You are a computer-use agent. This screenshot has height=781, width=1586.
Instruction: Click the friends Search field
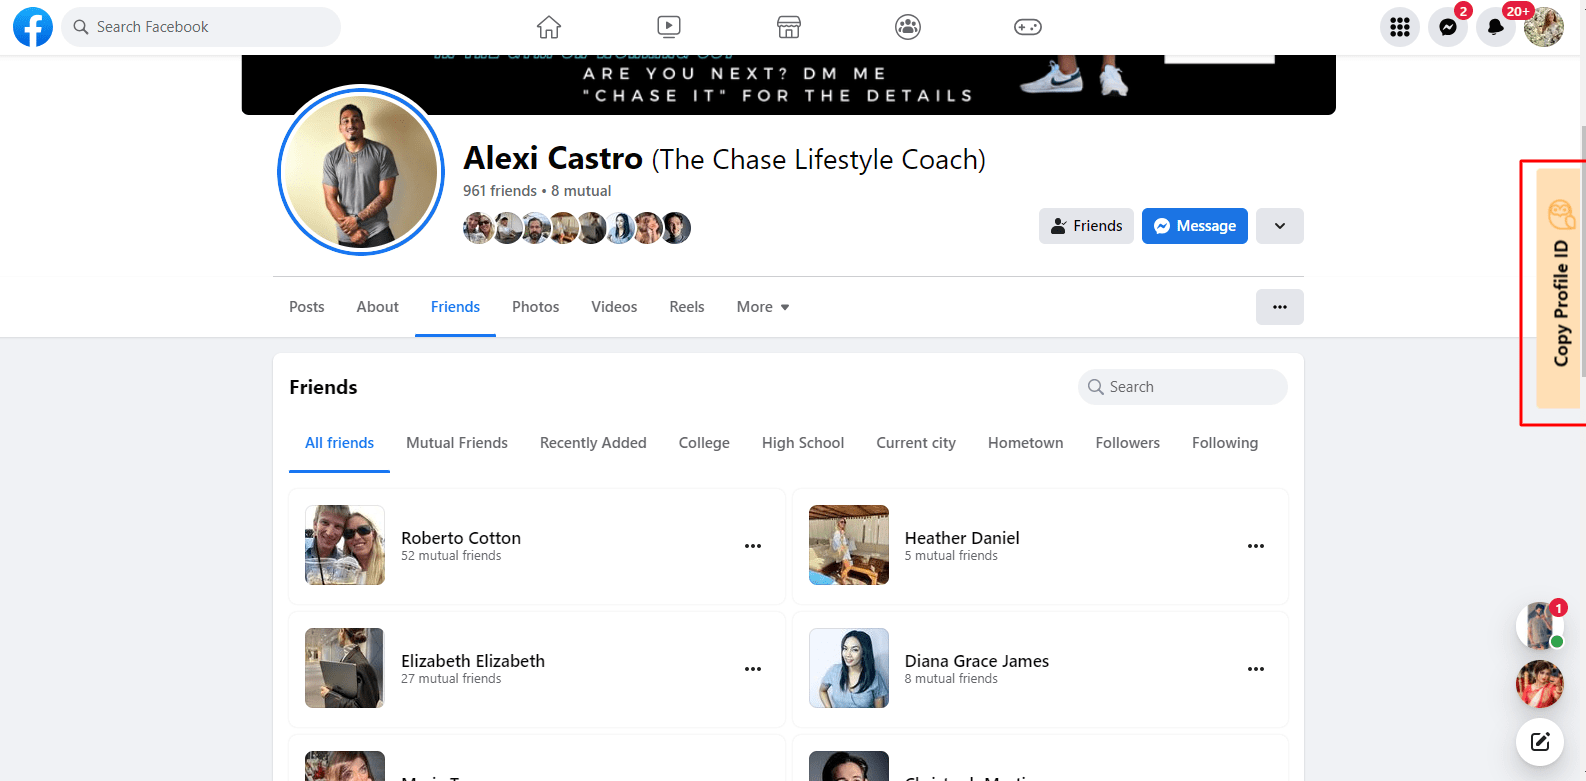point(1183,387)
